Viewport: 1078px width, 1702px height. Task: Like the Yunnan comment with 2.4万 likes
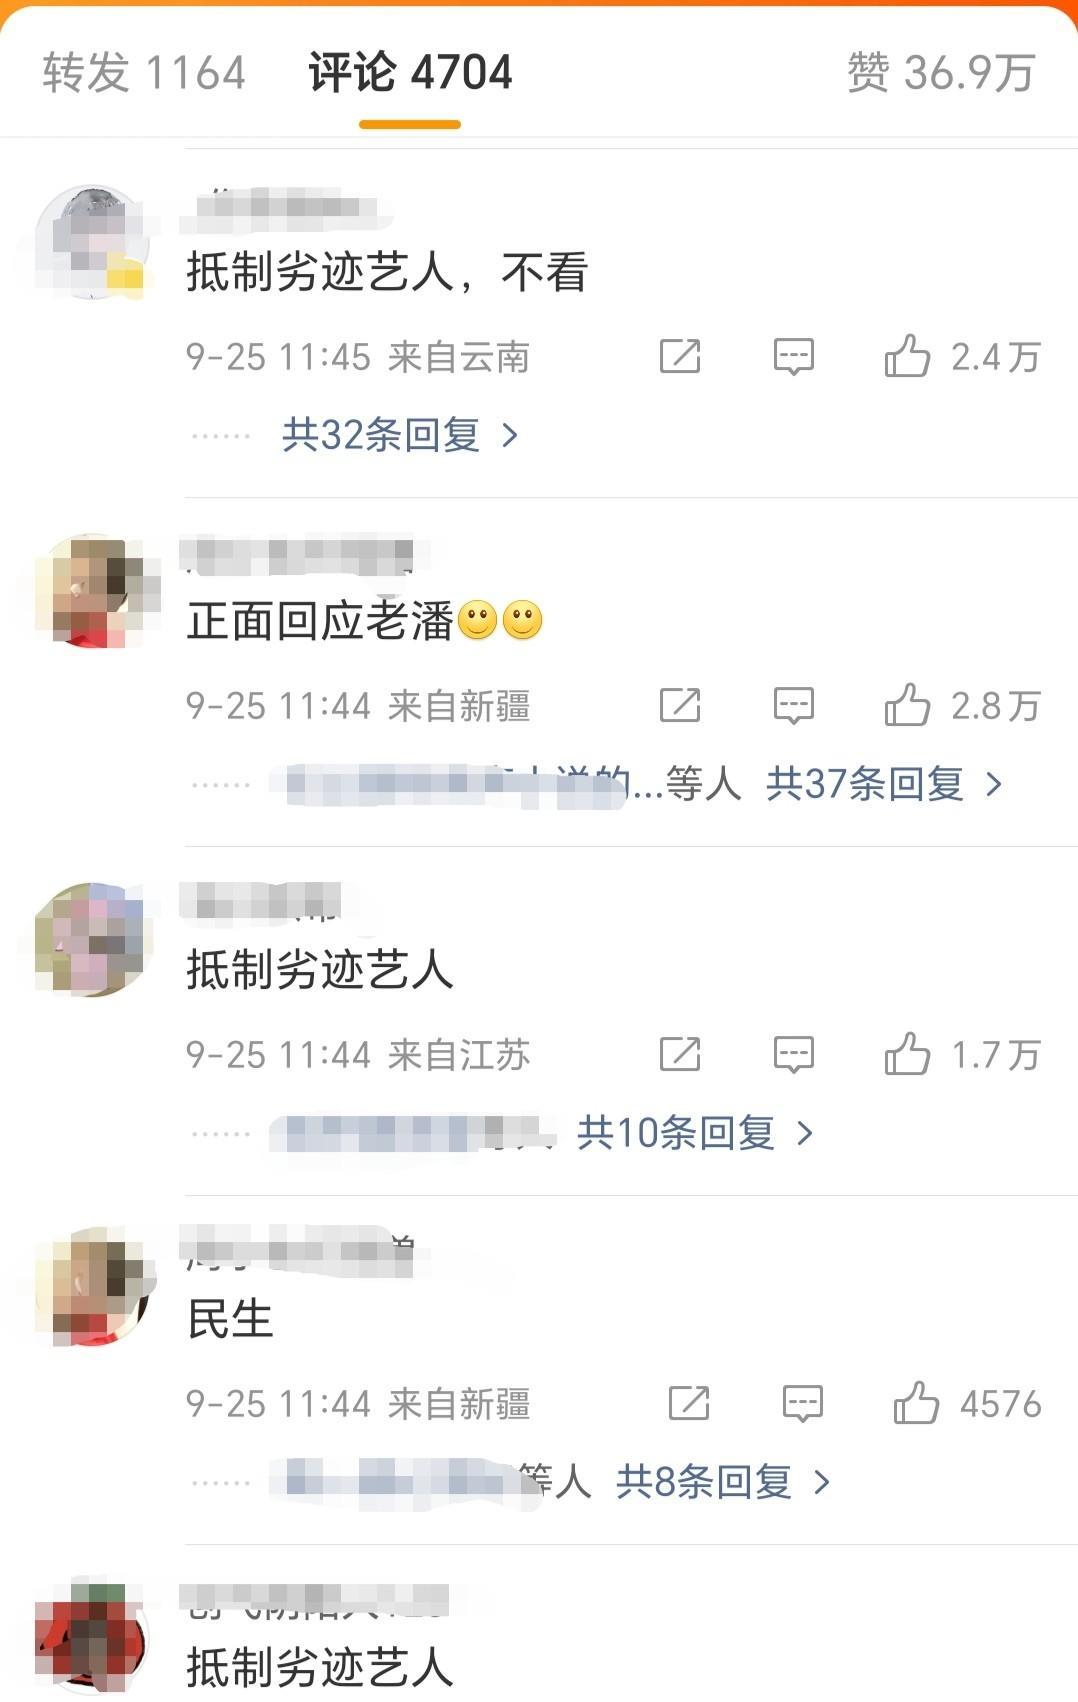[x=906, y=356]
